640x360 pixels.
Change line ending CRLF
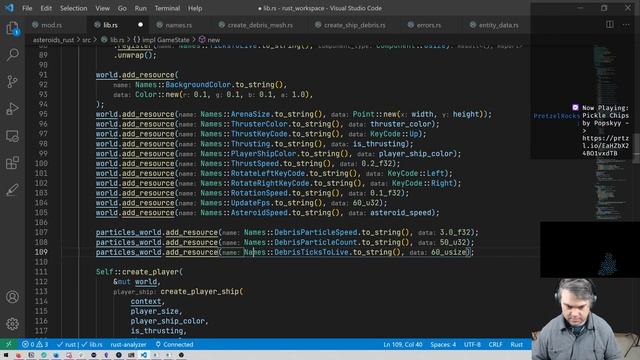click(495, 344)
